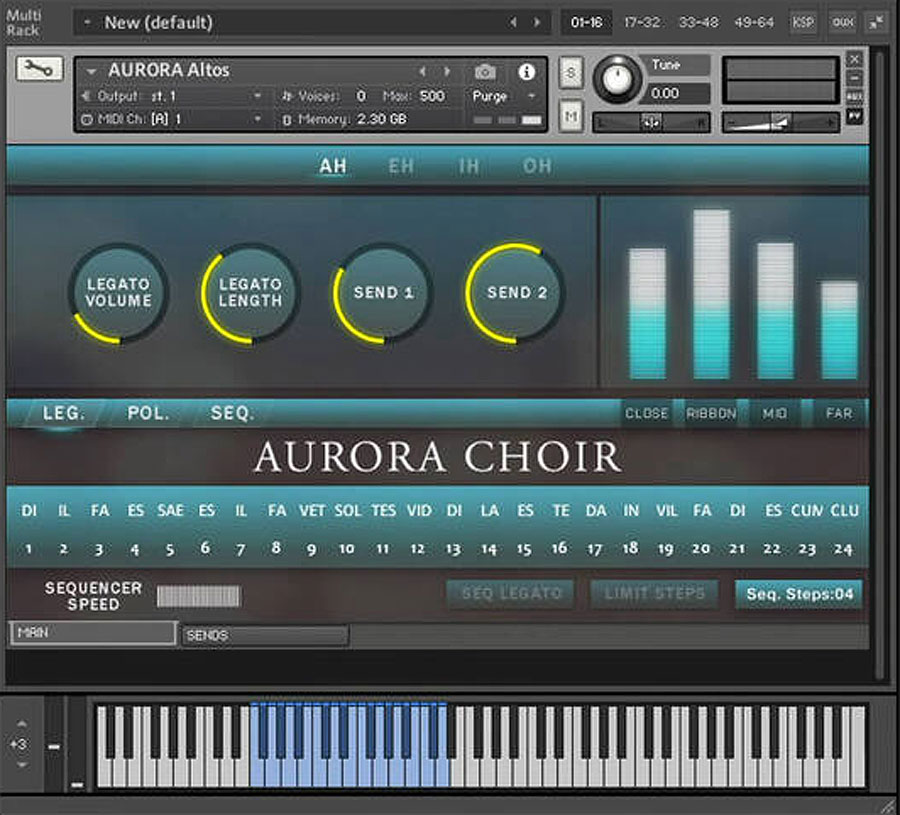Open the KSP script editor
This screenshot has width=900, height=815.
[803, 22]
